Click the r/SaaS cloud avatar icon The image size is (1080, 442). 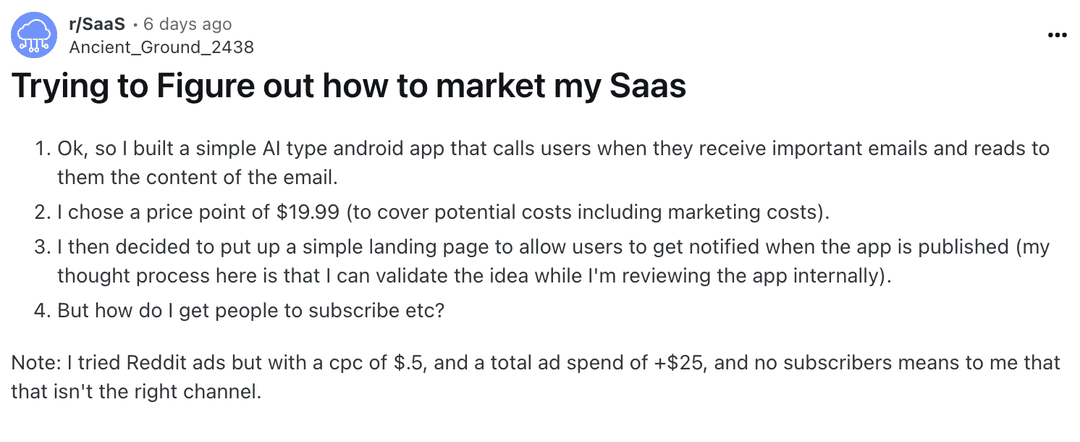(x=34, y=36)
